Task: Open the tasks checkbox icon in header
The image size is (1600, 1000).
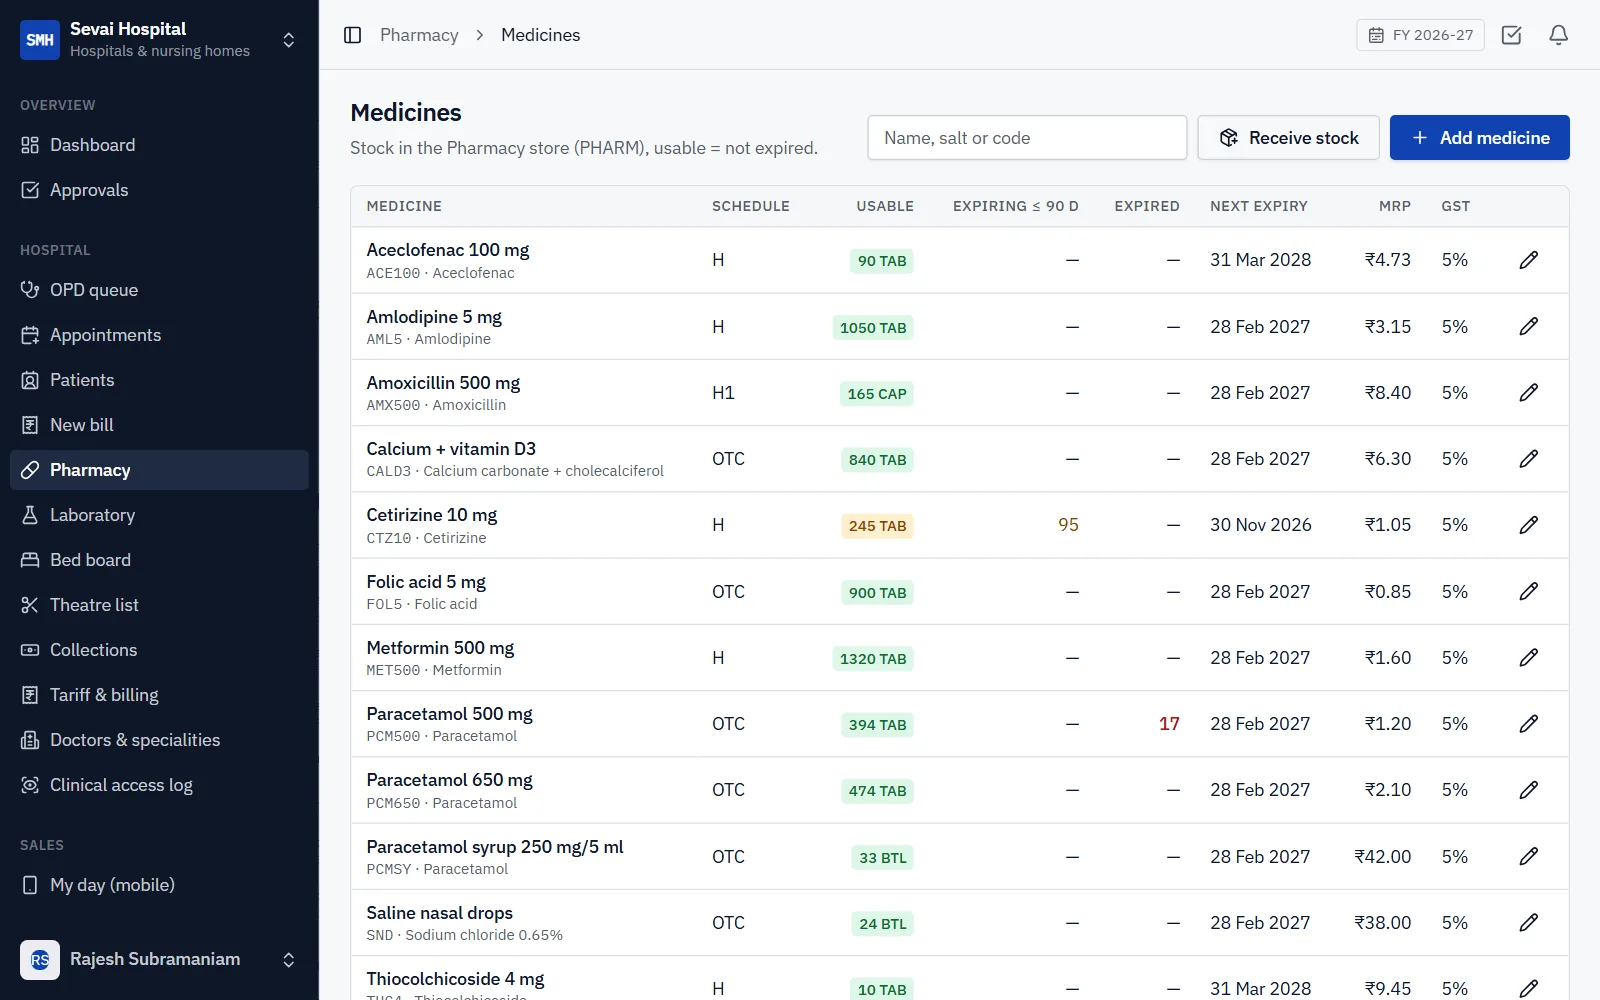Action: click(1512, 35)
